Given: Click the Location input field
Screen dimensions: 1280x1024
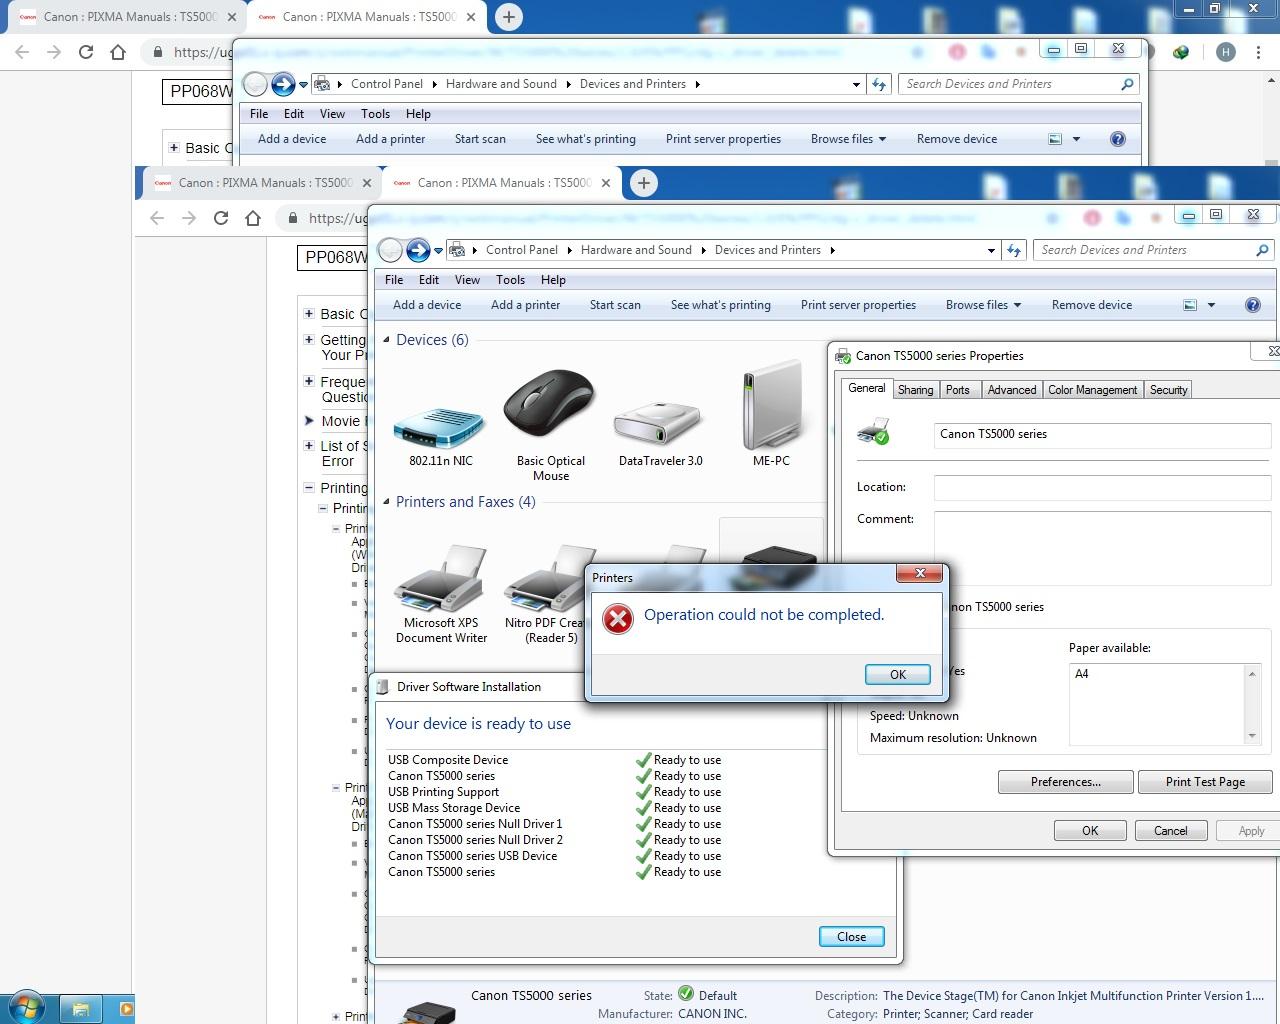Looking at the screenshot, I should (x=1101, y=487).
